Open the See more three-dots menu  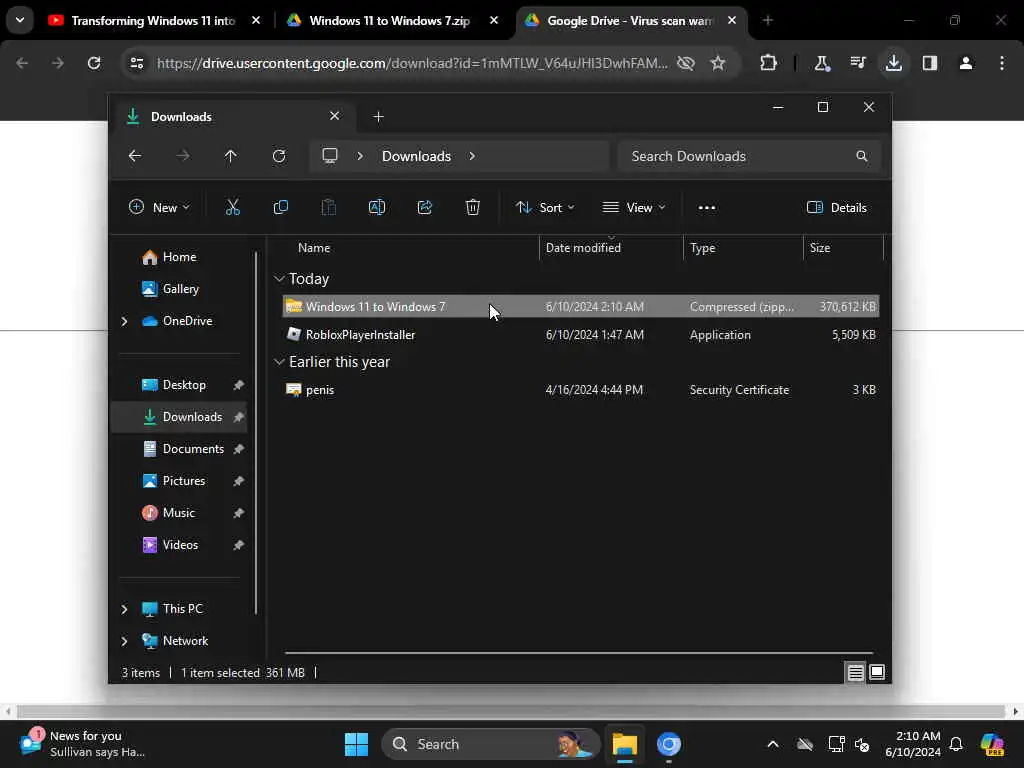(x=707, y=208)
